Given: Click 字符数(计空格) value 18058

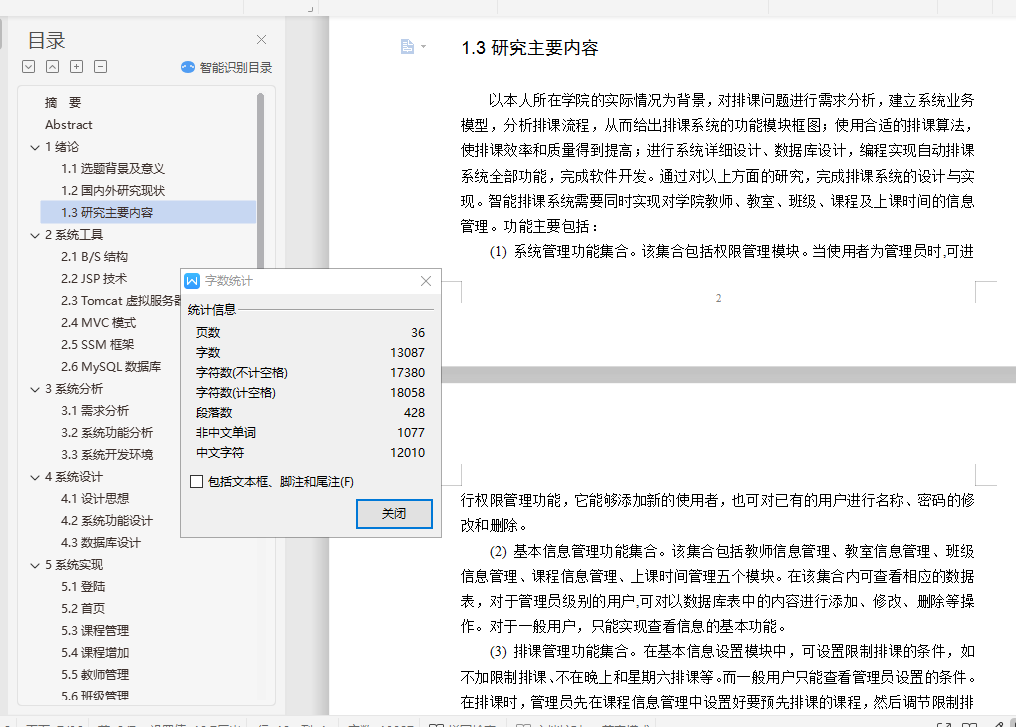Looking at the screenshot, I should [x=408, y=393].
